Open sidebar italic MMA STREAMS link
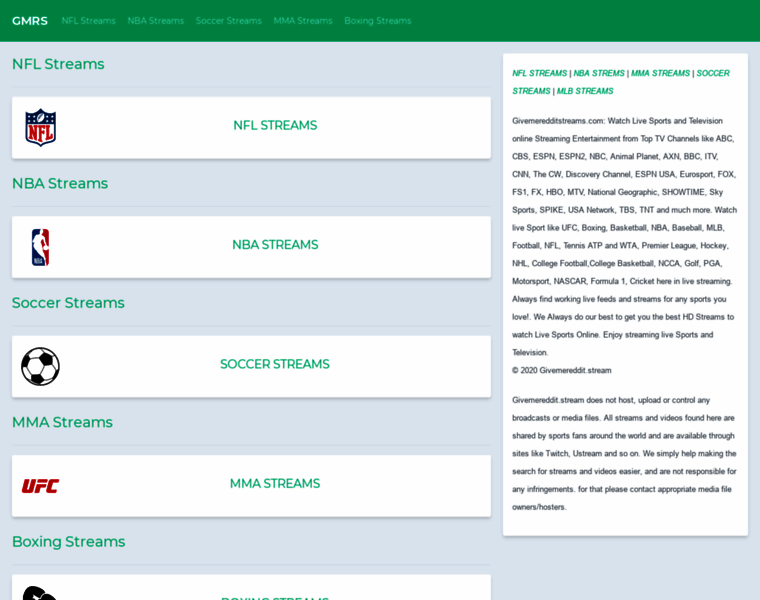Image resolution: width=760 pixels, height=600 pixels. pyautogui.click(x=660, y=73)
